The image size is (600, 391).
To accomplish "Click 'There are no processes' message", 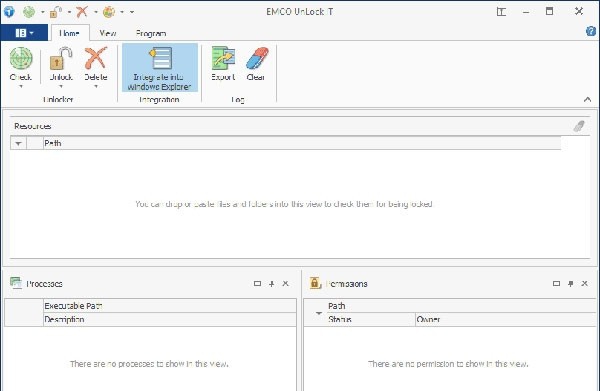I will pos(149,364).
